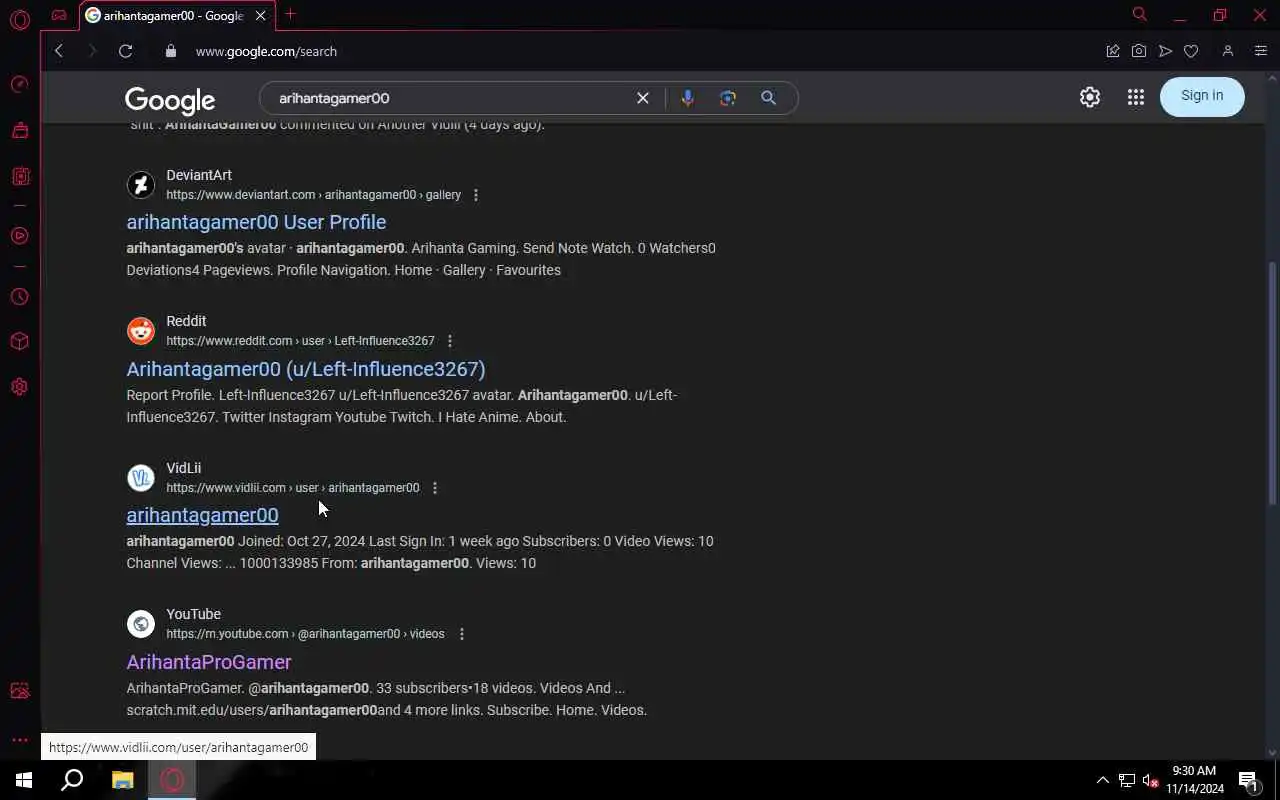The height and width of the screenshot is (800, 1280).
Task: Open Google apps grid
Action: [x=1136, y=97]
